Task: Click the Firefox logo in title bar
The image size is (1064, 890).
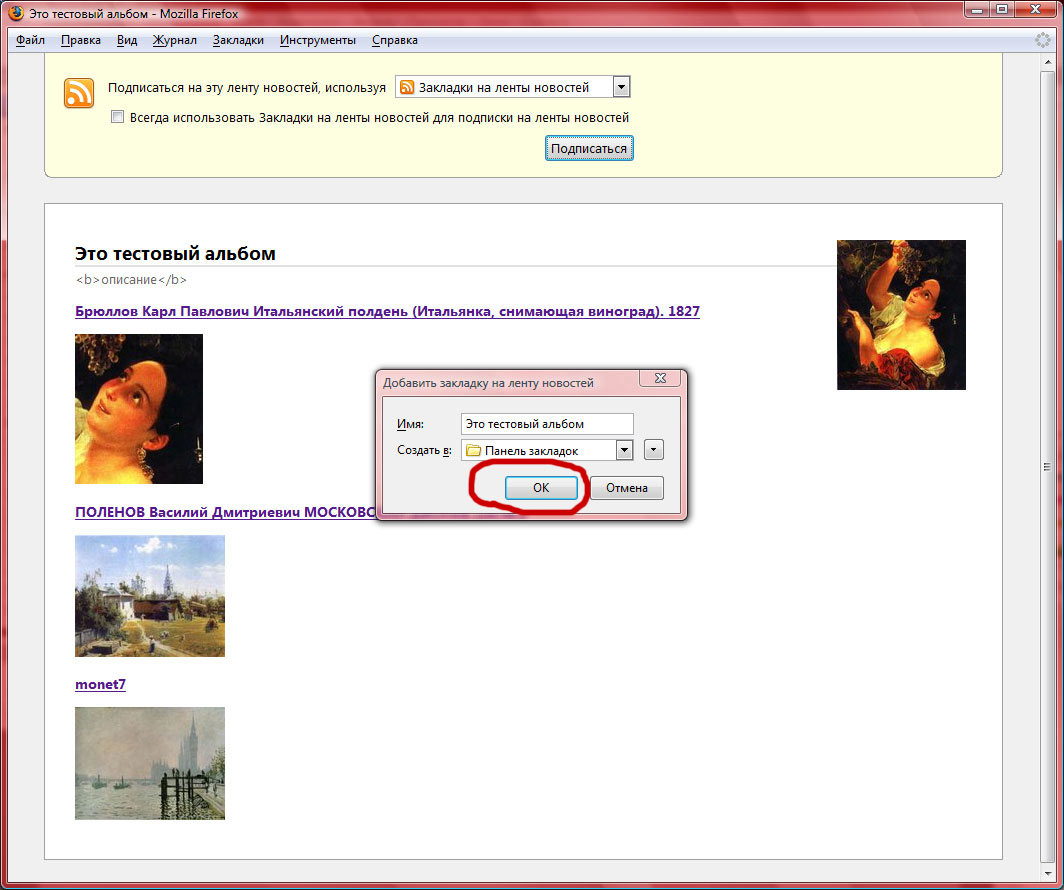Action: pyautogui.click(x=16, y=13)
